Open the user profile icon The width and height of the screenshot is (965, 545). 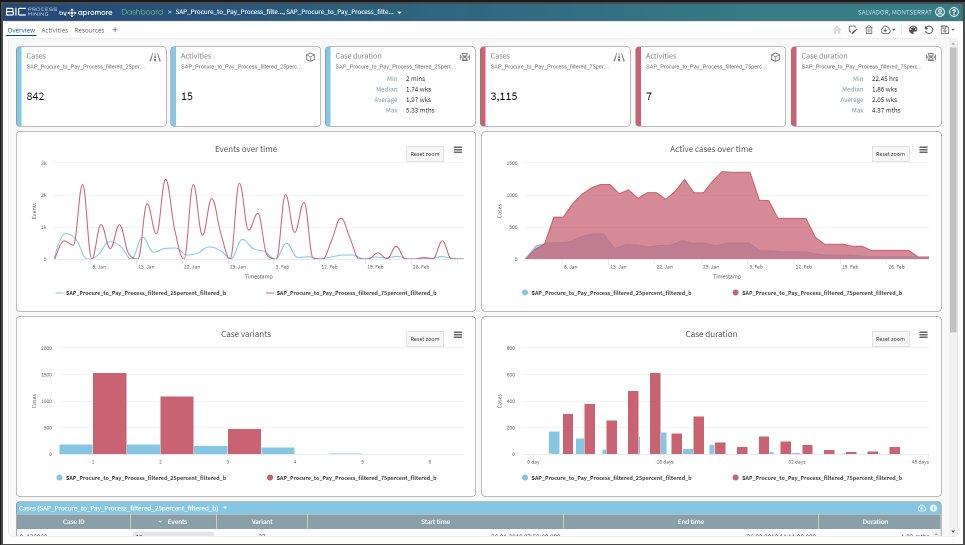[x=940, y=12]
